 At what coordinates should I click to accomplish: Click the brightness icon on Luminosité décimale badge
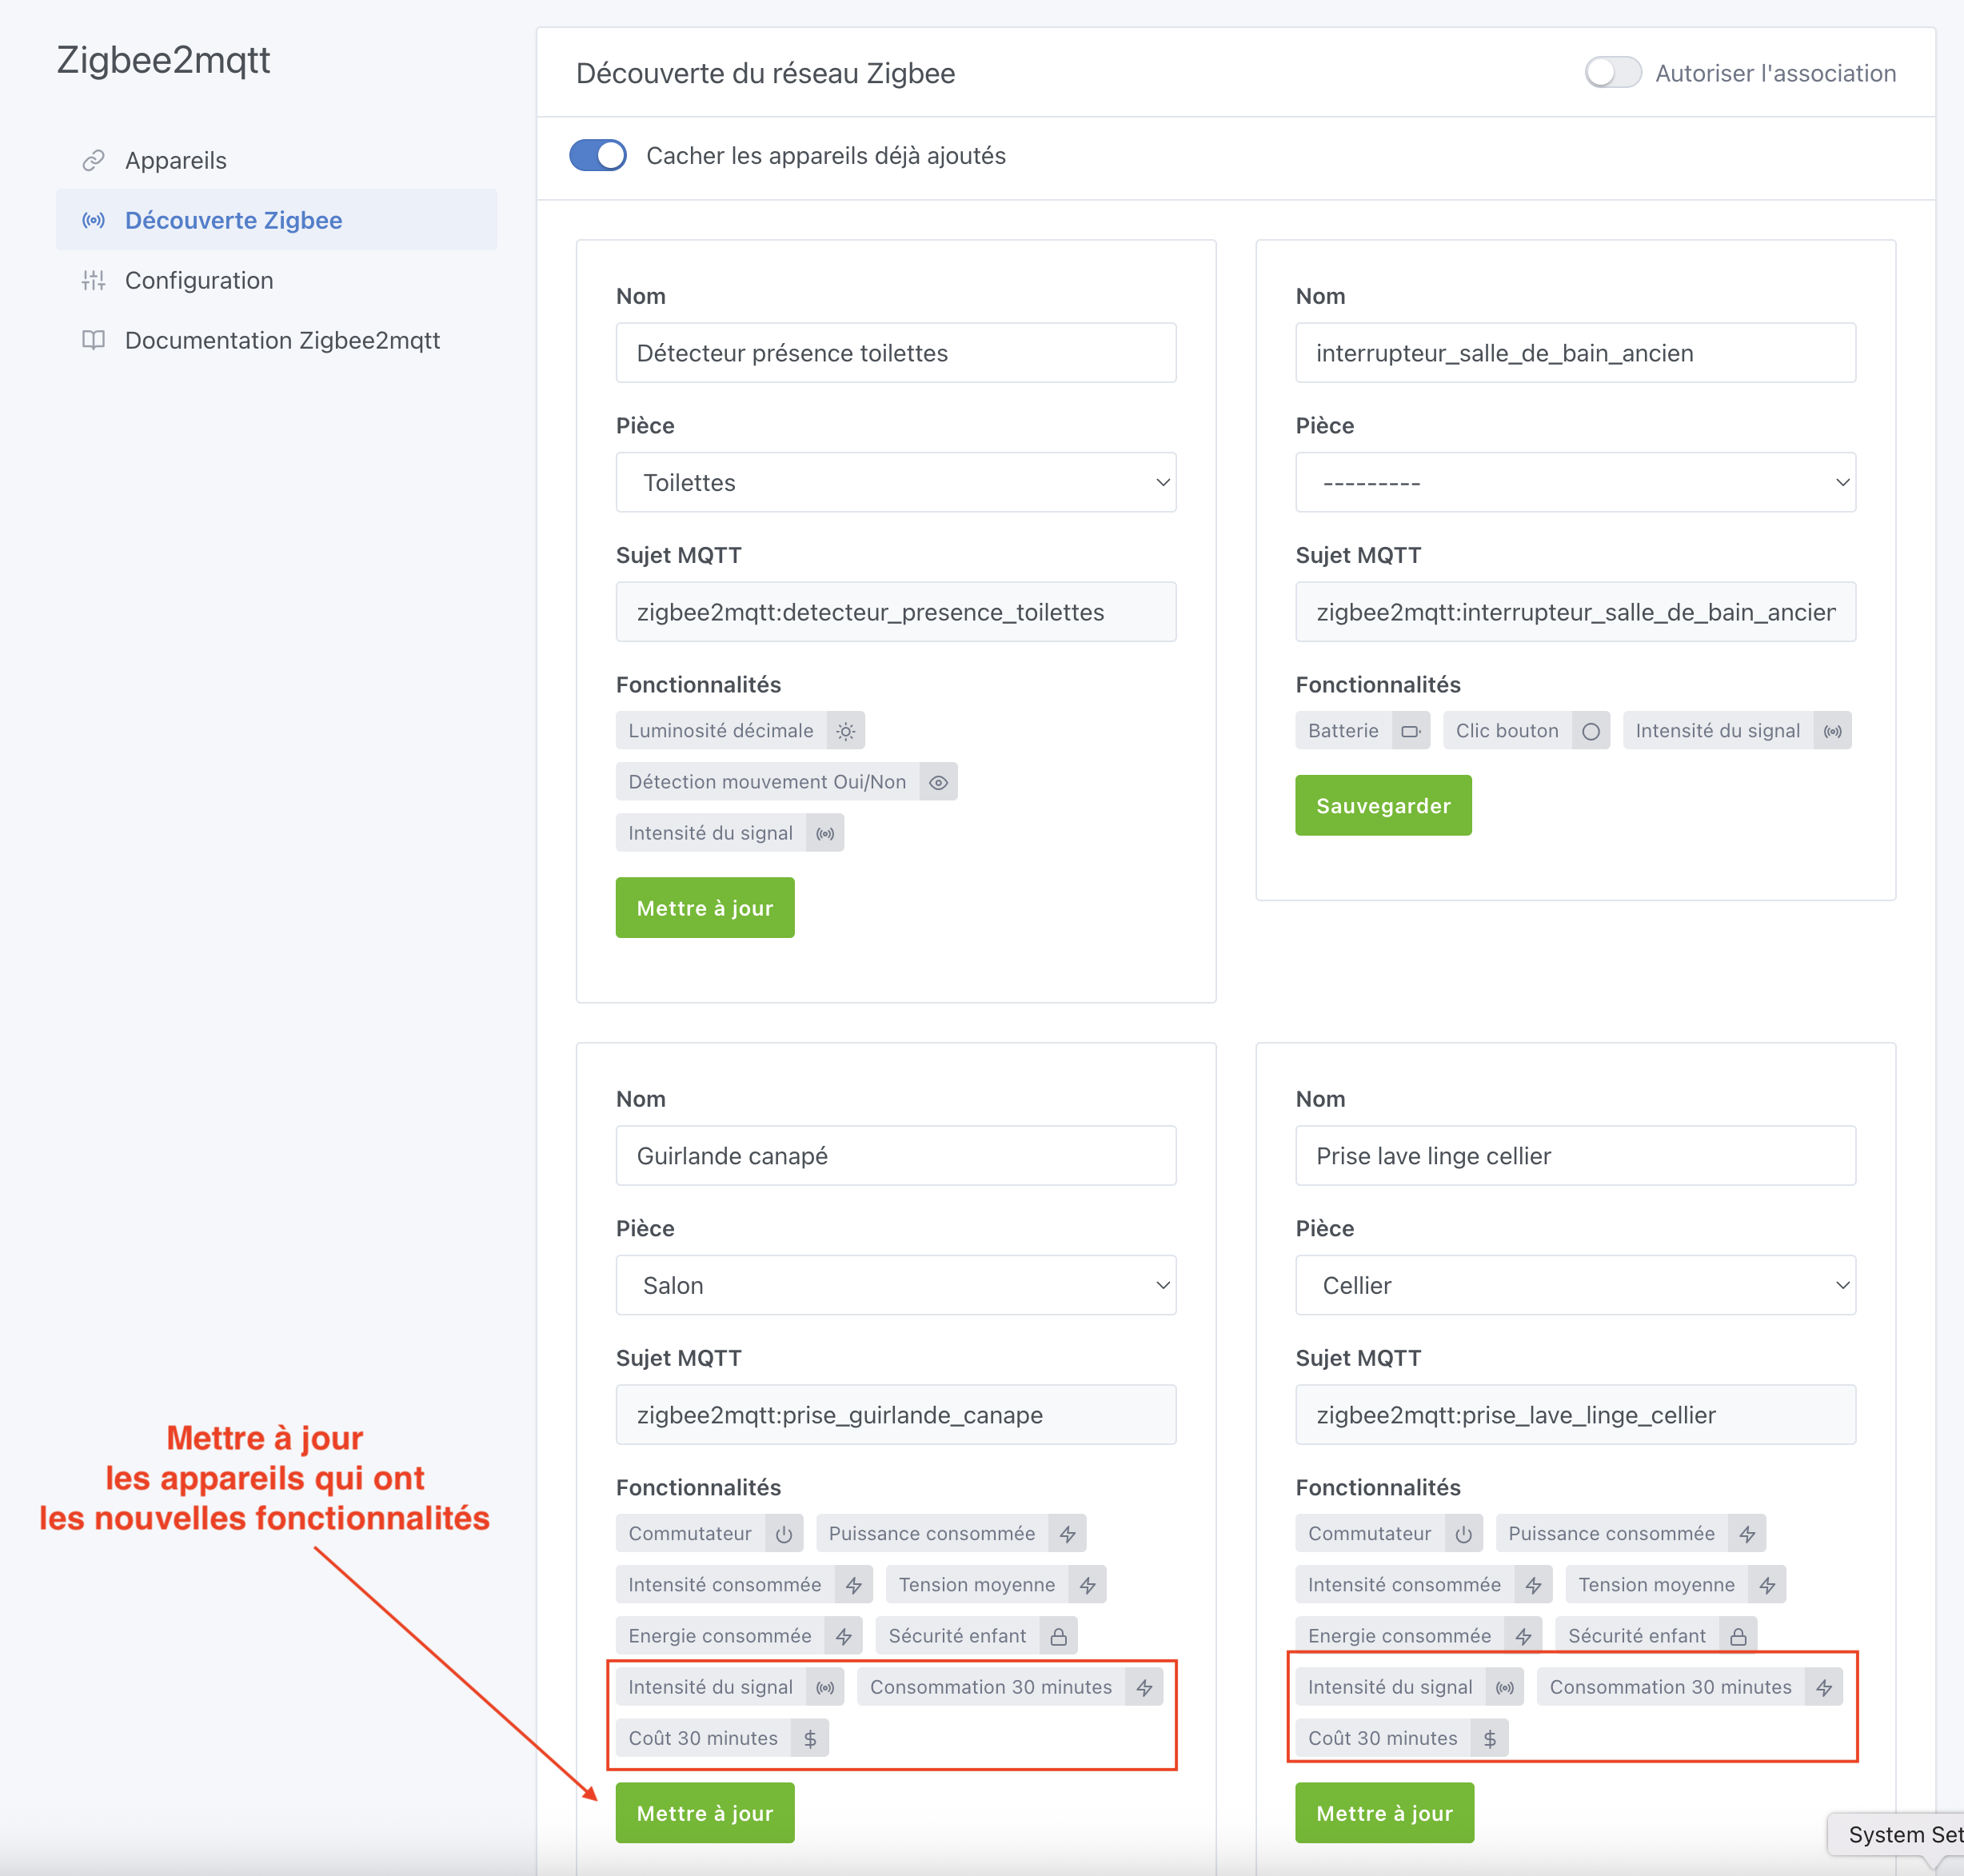tap(845, 730)
